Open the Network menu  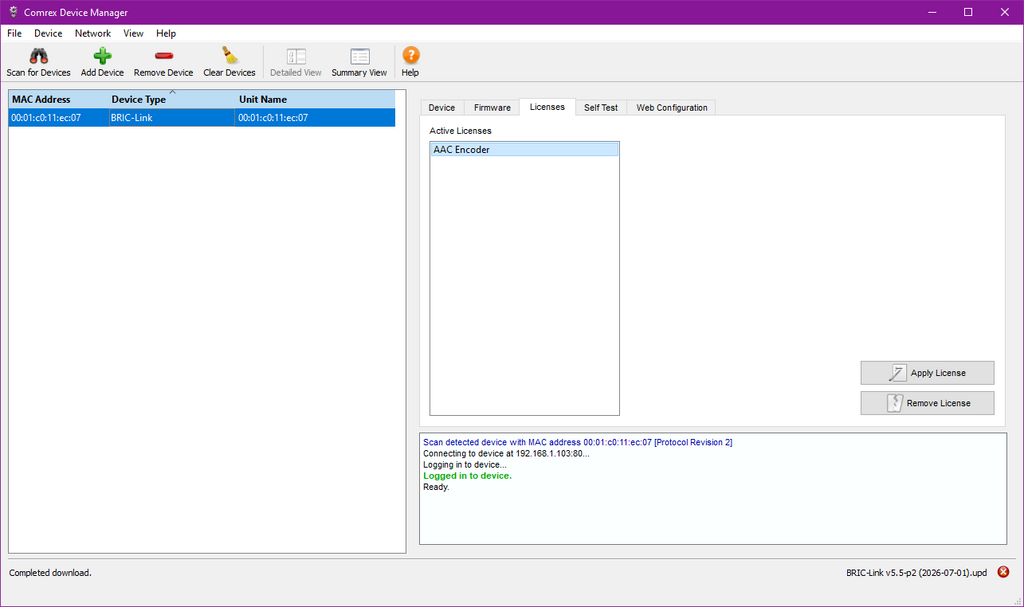[93, 33]
